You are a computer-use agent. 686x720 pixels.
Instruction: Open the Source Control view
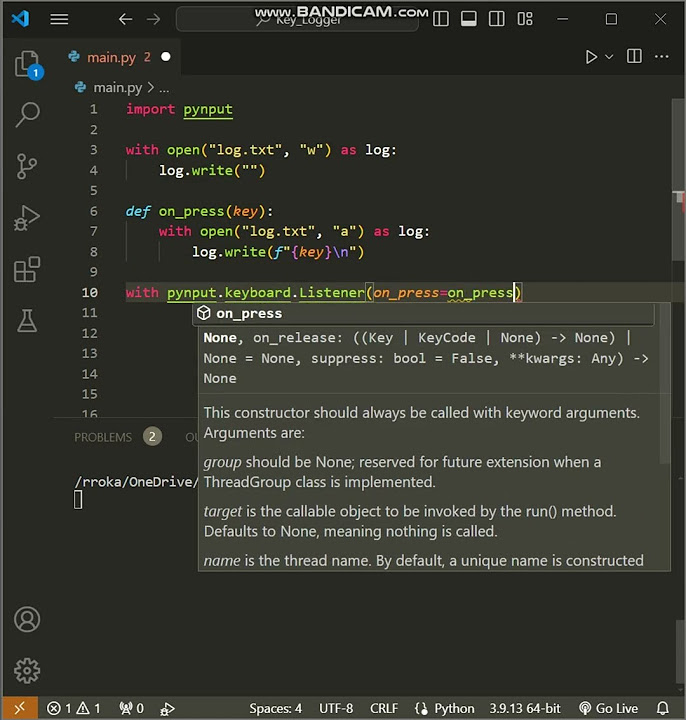27,166
